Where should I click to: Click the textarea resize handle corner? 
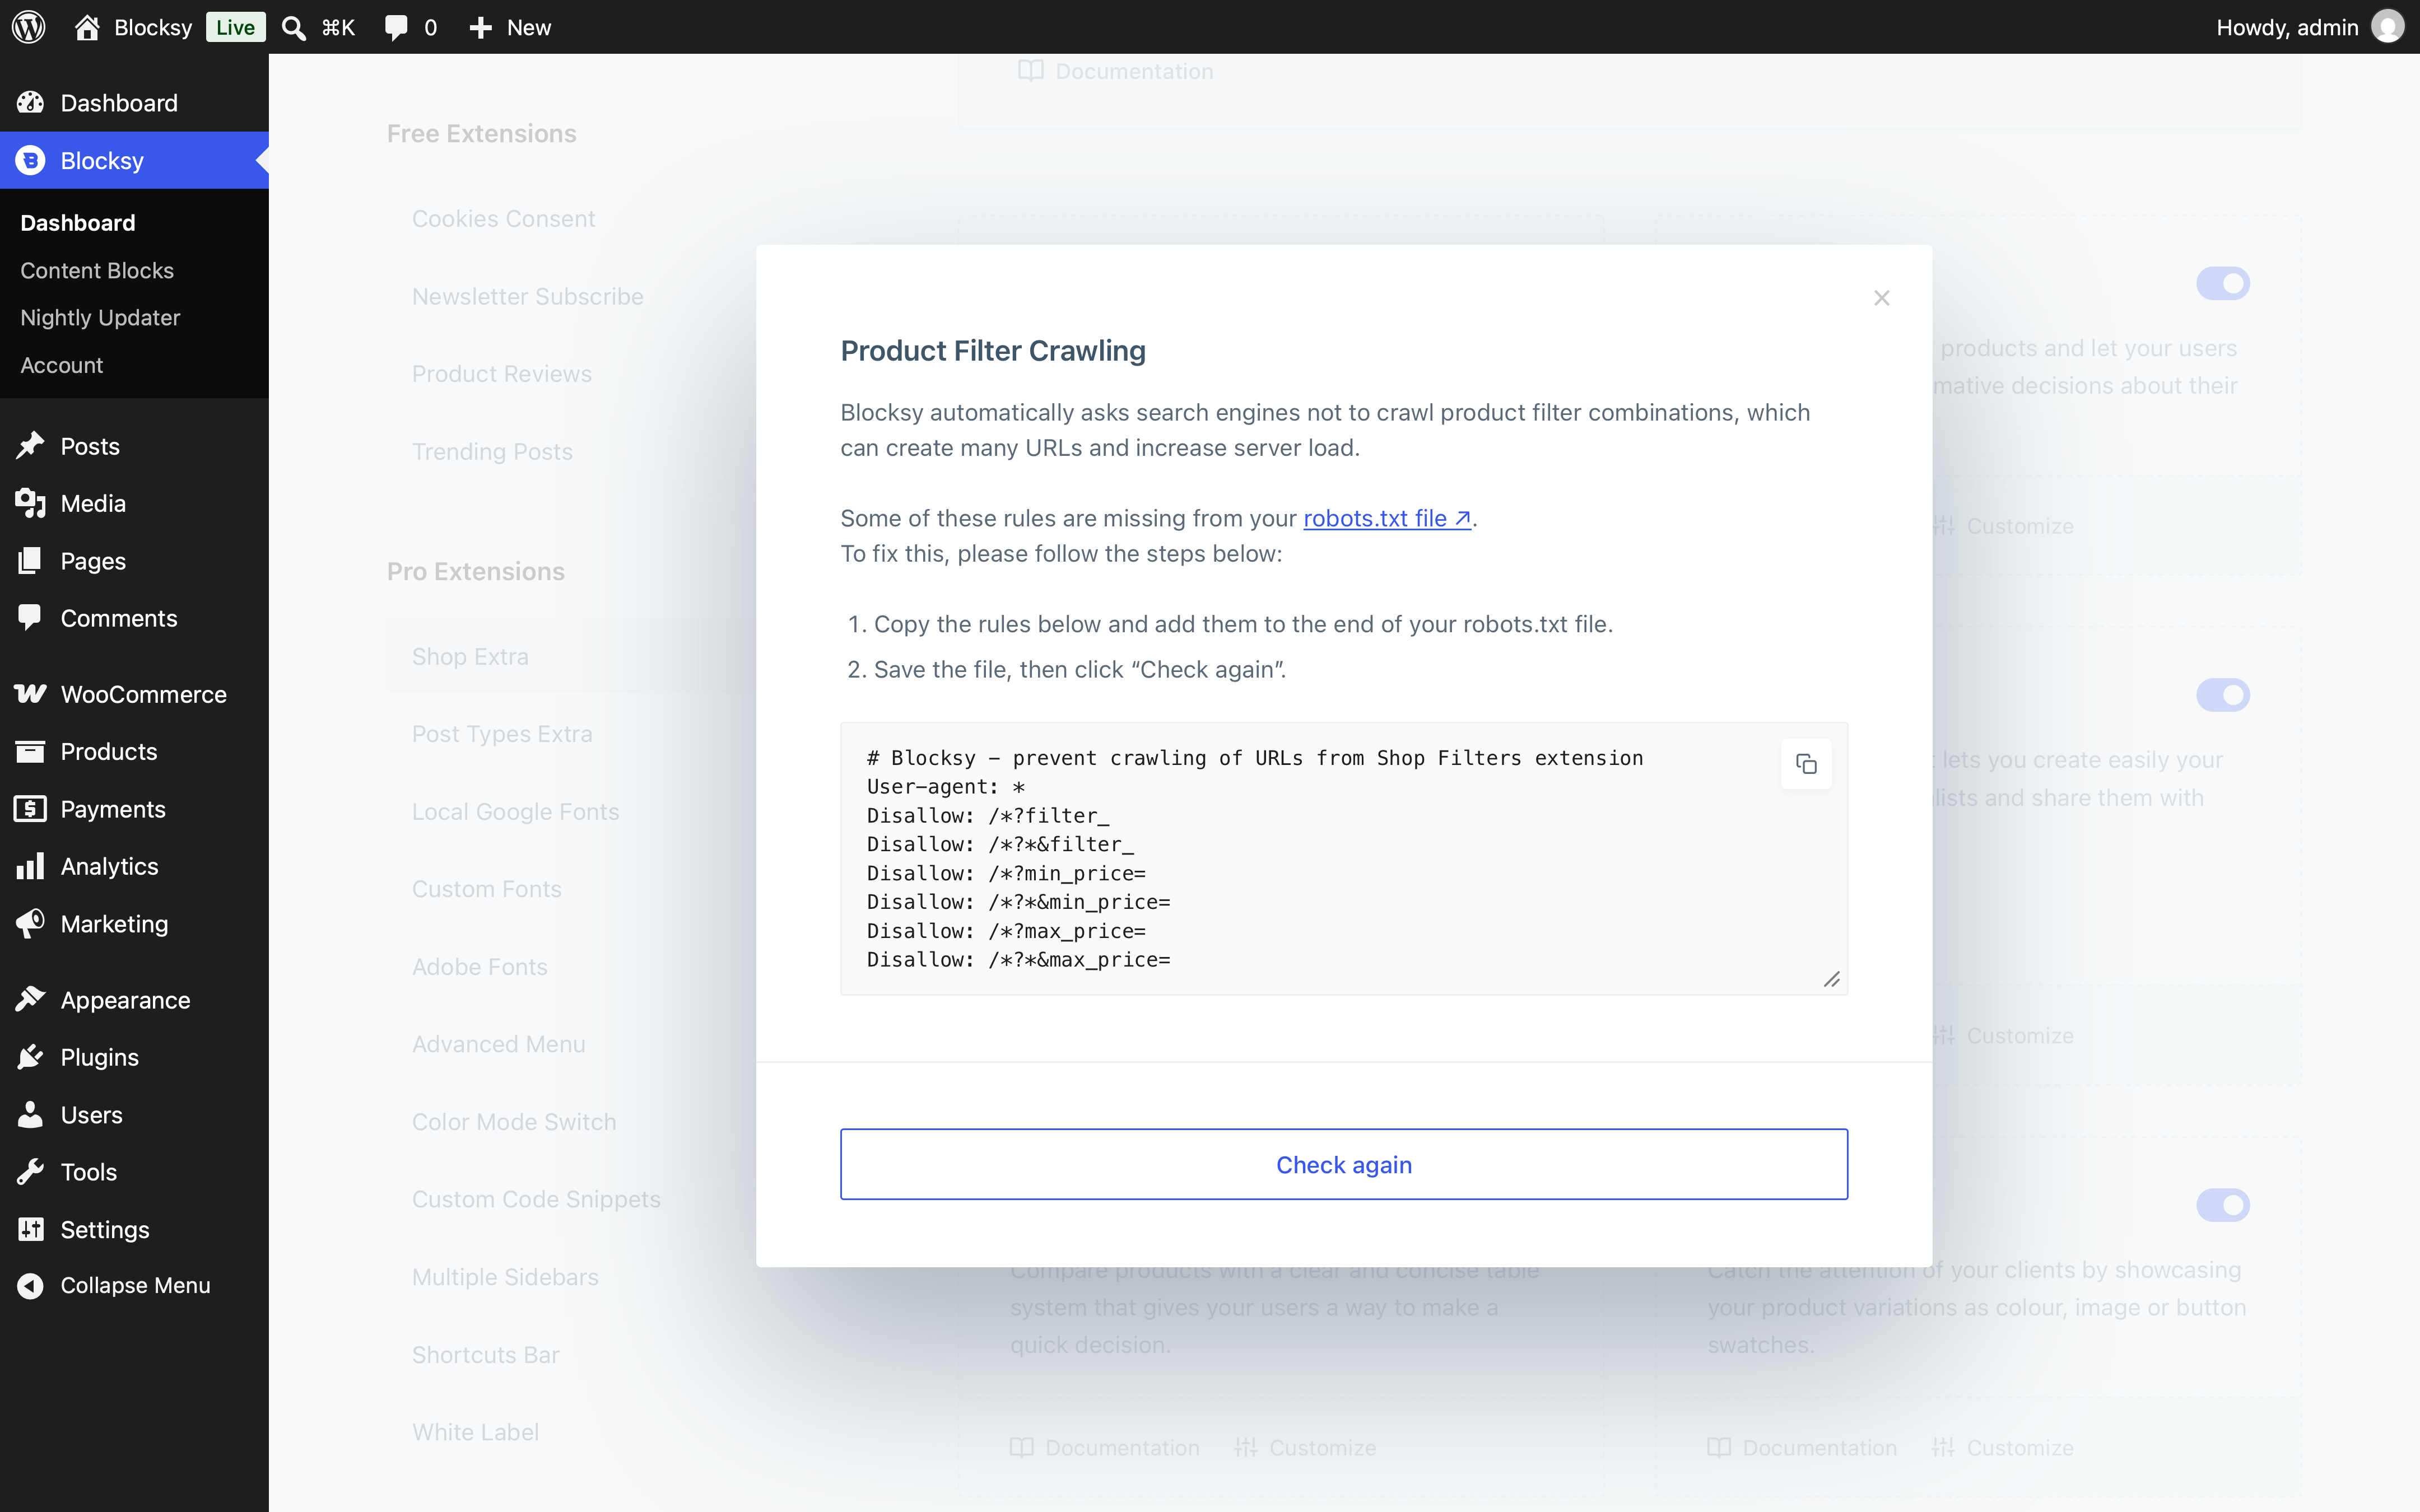tap(1832, 979)
